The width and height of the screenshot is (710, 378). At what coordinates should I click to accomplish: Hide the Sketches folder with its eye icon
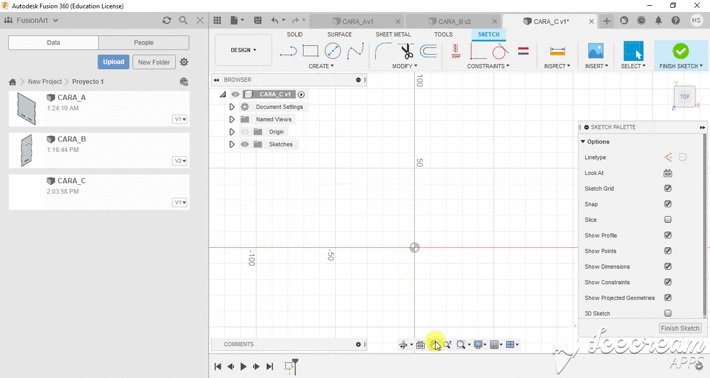245,144
